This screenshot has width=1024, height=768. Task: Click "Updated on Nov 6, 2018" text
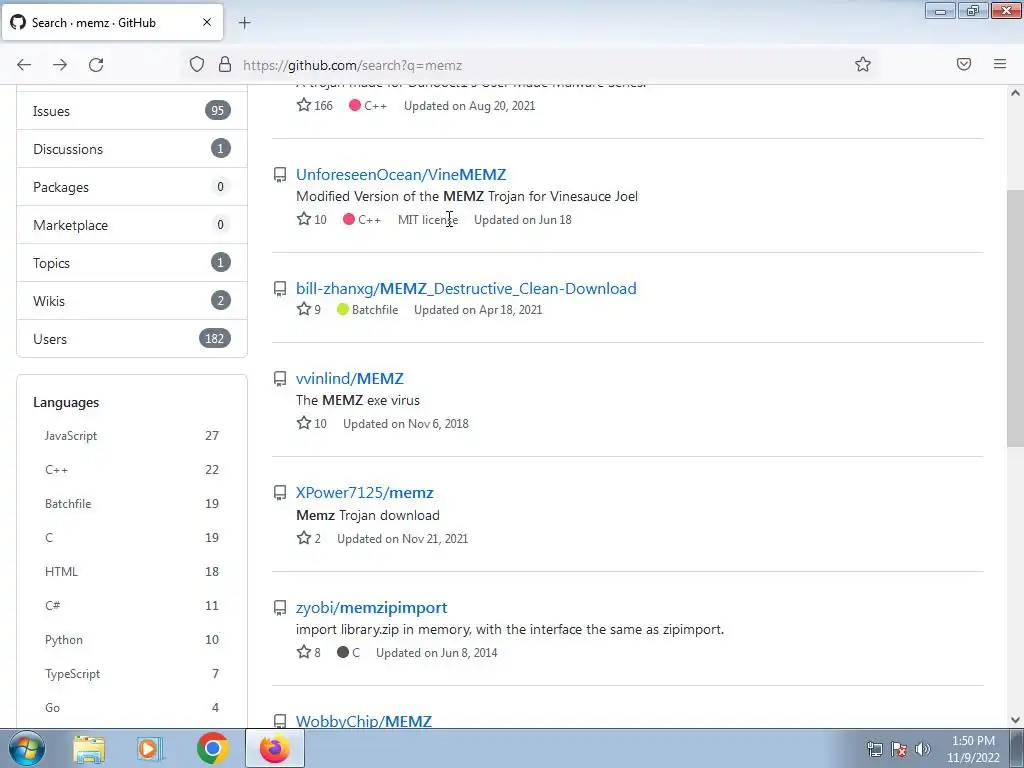point(406,424)
